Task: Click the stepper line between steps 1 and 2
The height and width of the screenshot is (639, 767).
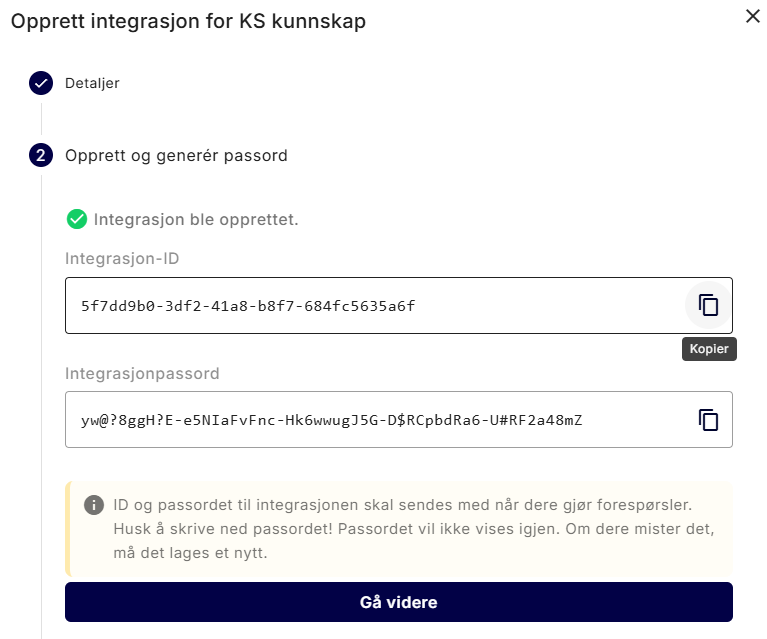Action: pos(41,119)
